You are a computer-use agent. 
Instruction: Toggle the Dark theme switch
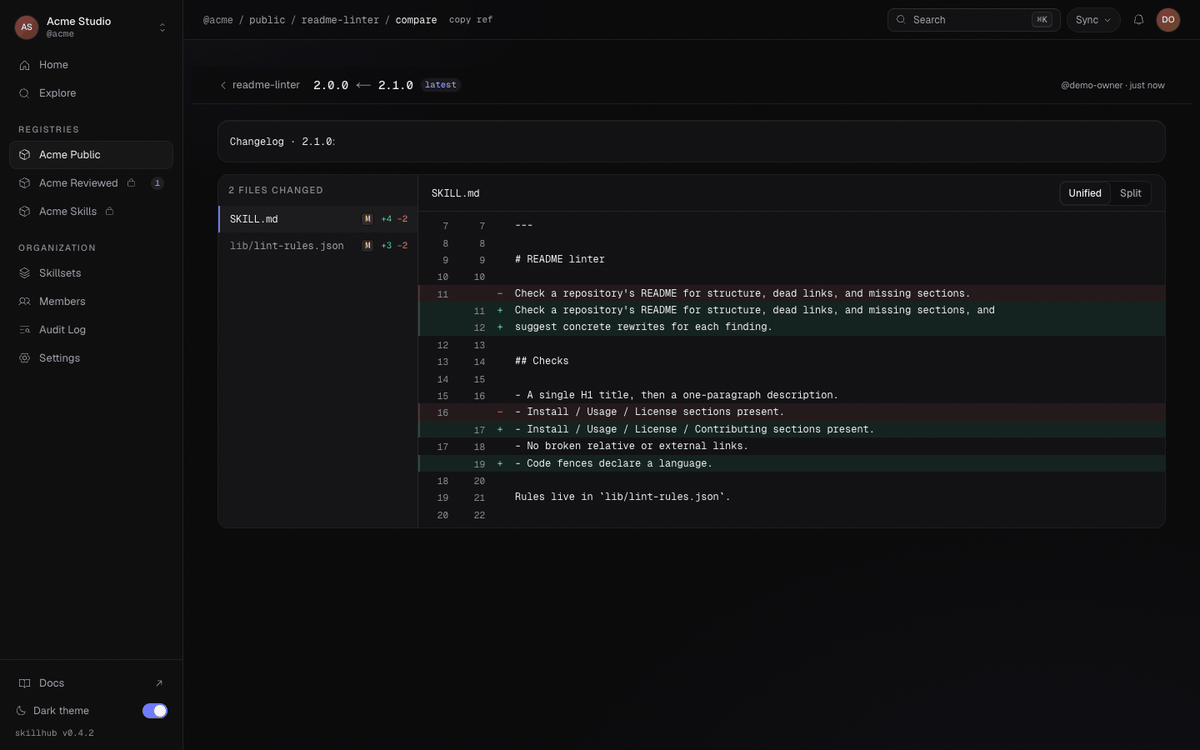pos(155,711)
